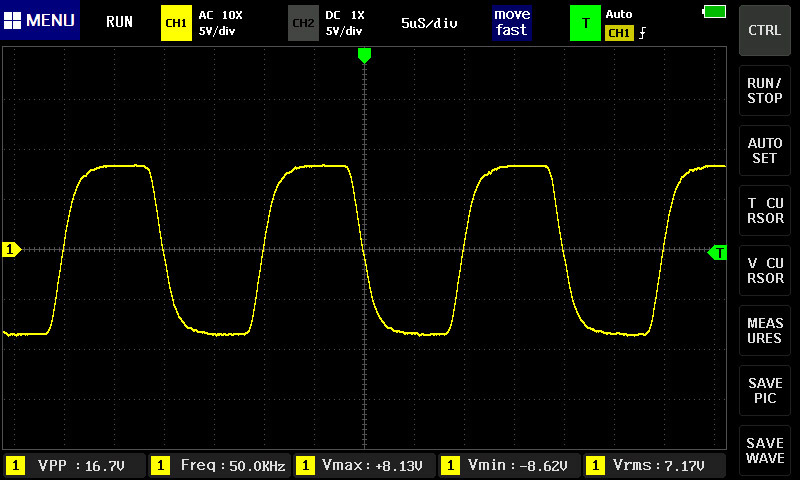Click the channel 1 badge beside VPP
Viewport: 800px width, 480px height.
point(15,465)
